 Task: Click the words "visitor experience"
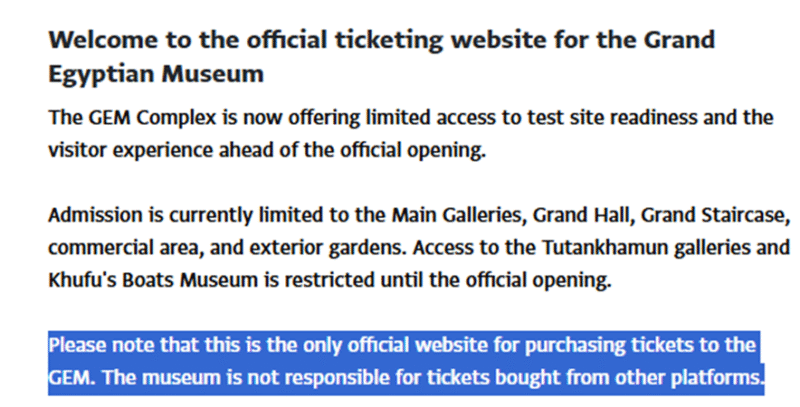[131, 151]
